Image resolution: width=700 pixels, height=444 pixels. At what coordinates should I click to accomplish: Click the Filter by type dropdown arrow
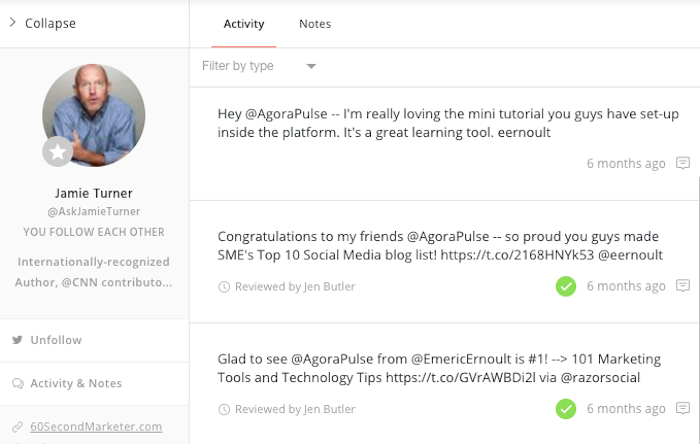click(x=311, y=66)
